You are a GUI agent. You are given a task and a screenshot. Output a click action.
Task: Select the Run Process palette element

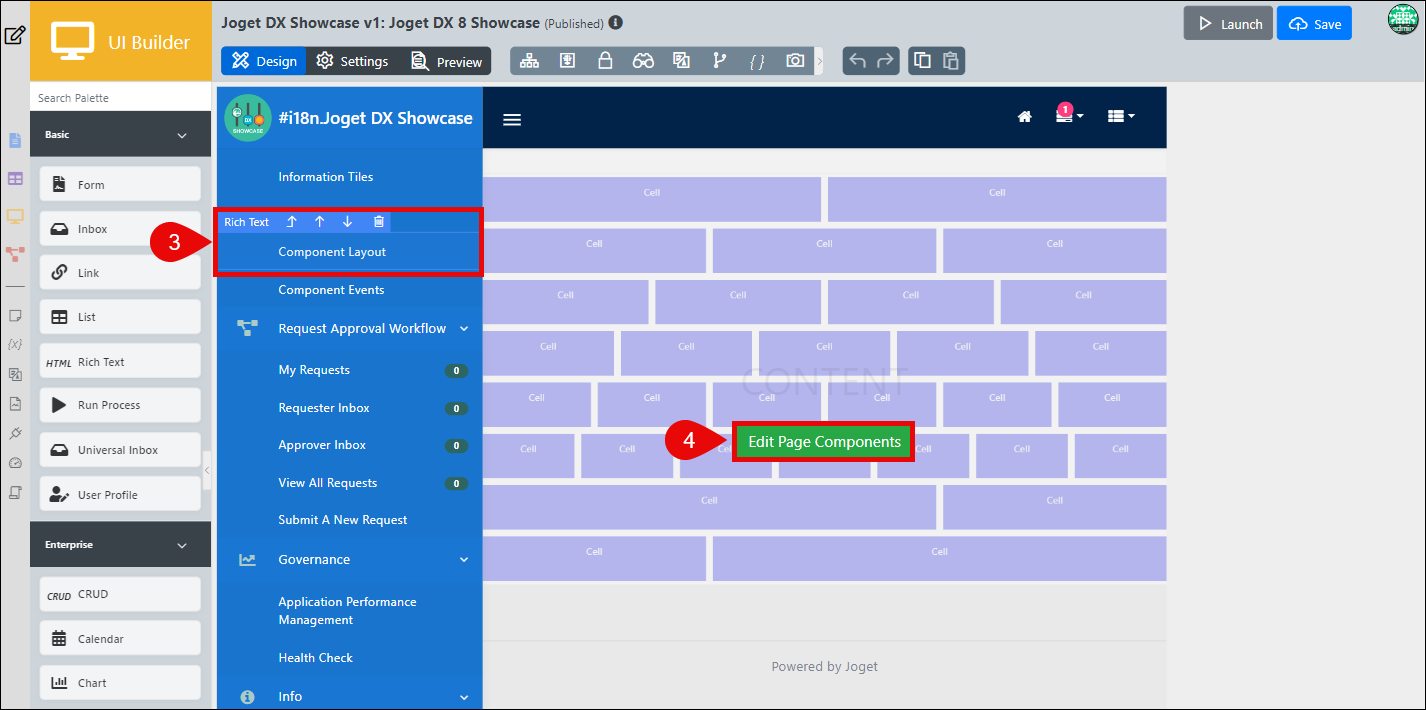coord(120,405)
